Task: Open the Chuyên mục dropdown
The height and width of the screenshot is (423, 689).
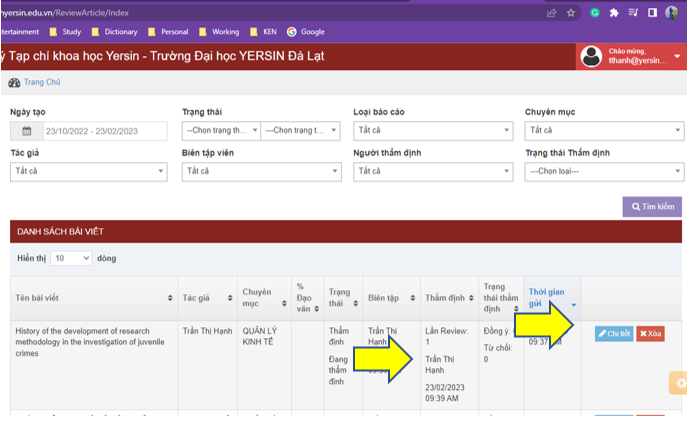Action: [x=603, y=131]
